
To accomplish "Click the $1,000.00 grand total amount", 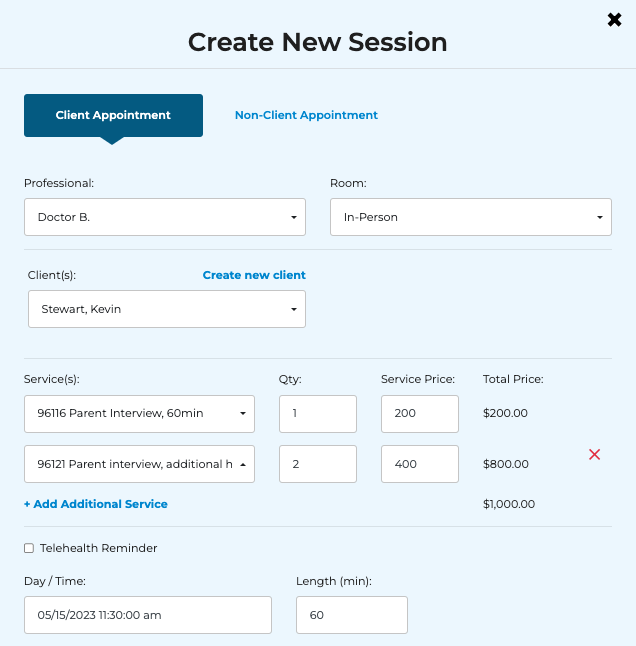I will 509,504.
